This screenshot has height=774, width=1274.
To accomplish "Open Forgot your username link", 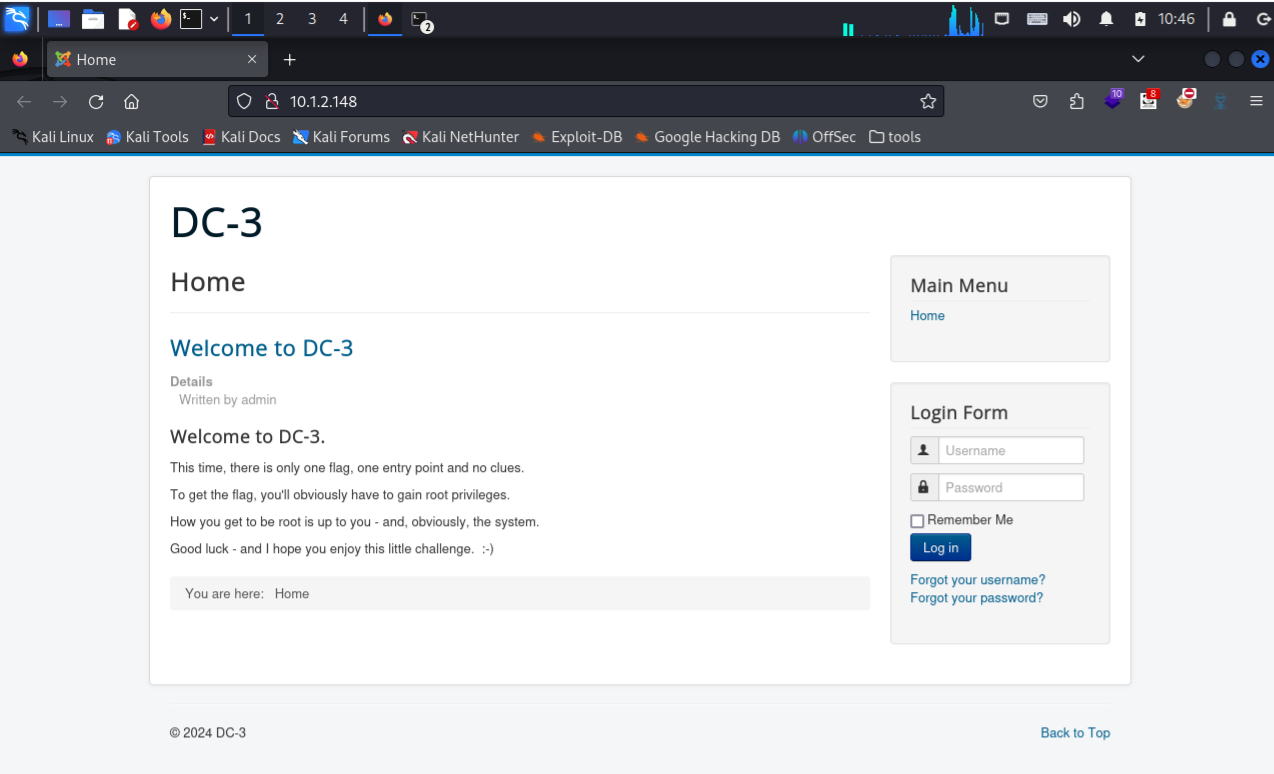I will click(977, 580).
